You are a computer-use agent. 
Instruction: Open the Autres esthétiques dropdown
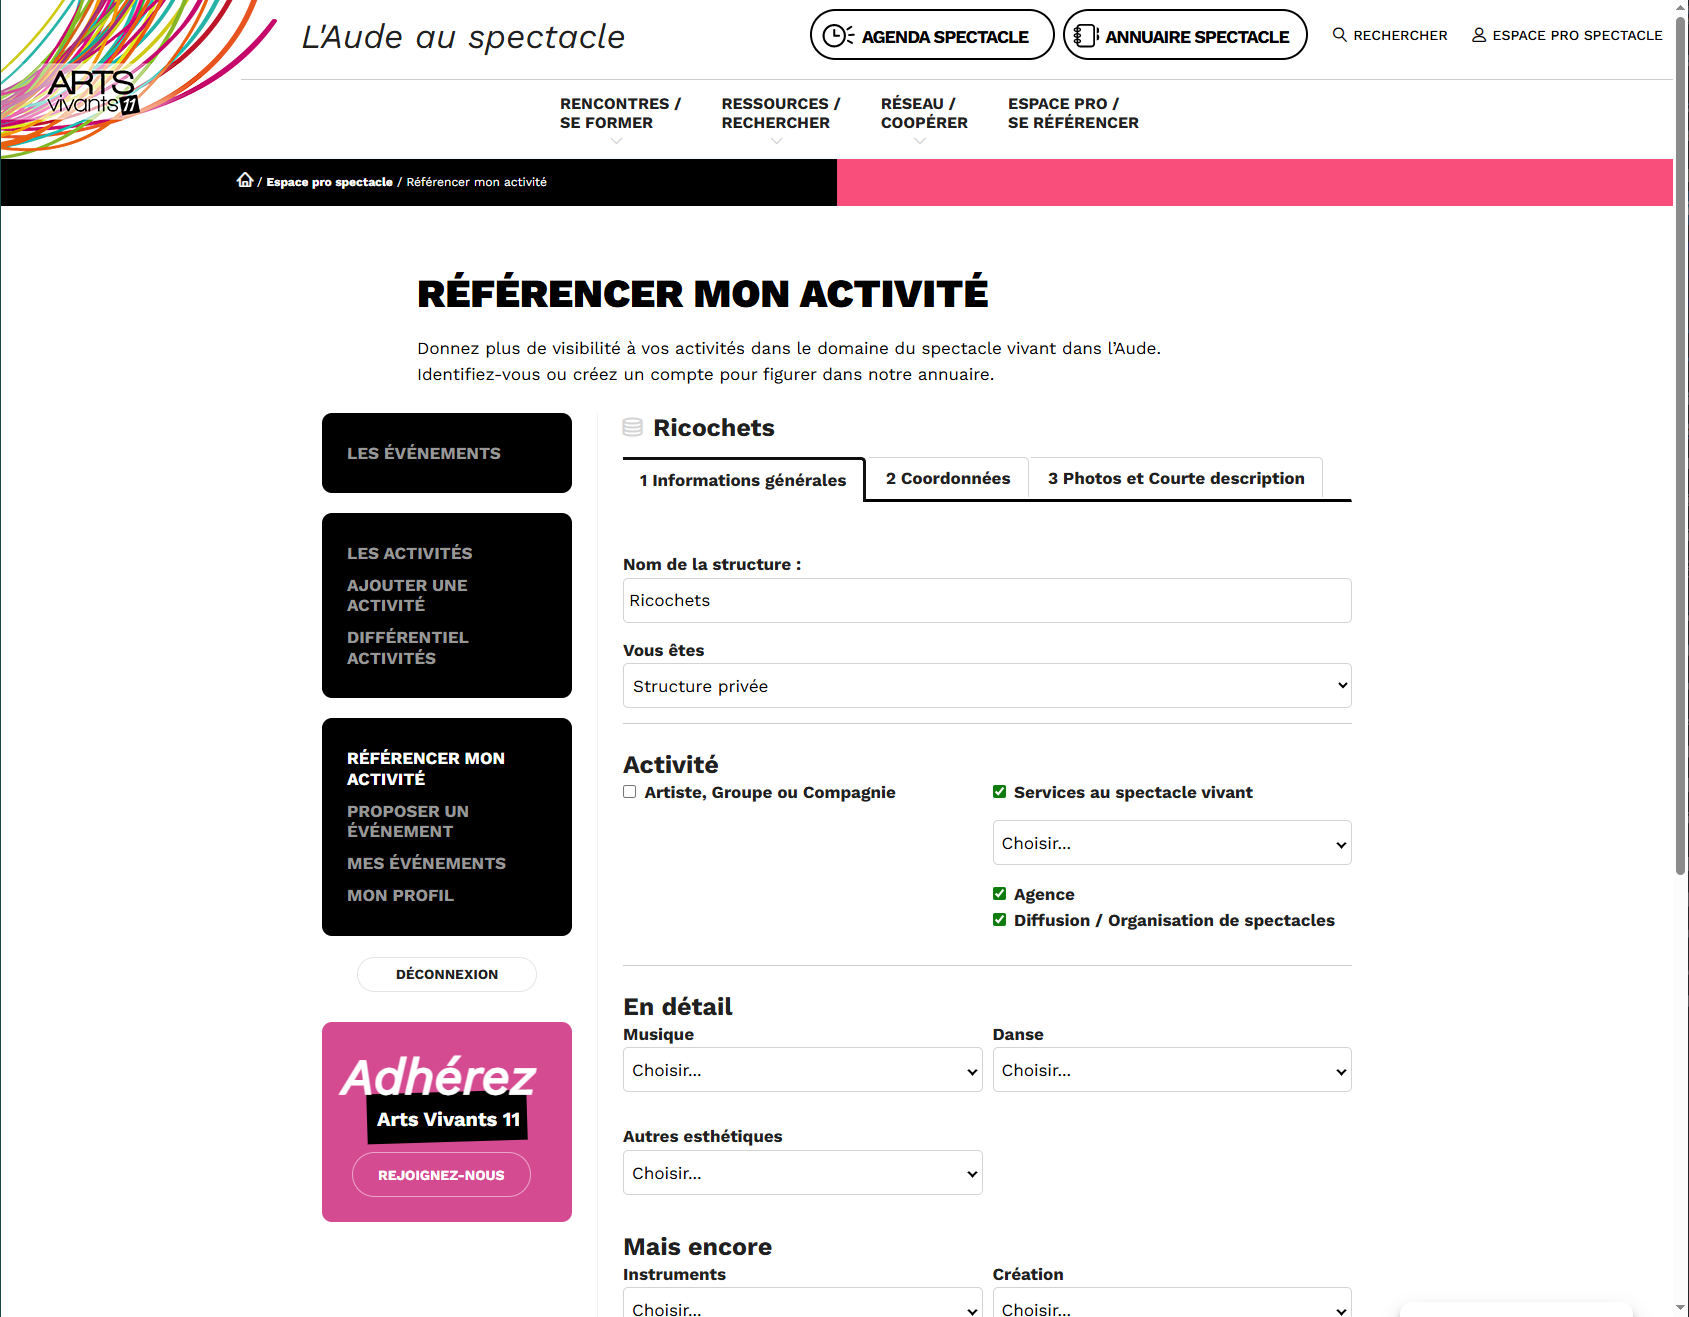802,1173
